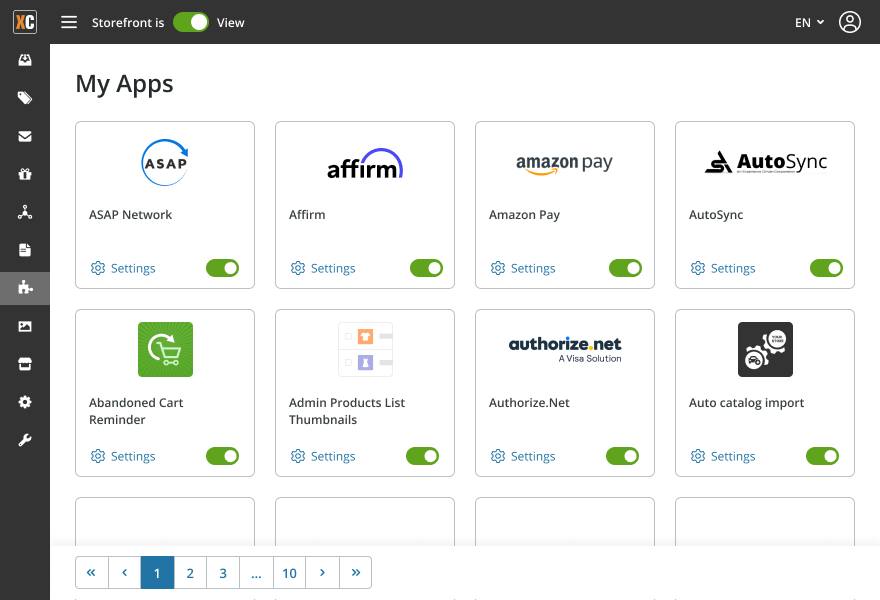Image resolution: width=880 pixels, height=600 pixels.
Task: Switch off the storefront status toggle
Action: pos(191,22)
